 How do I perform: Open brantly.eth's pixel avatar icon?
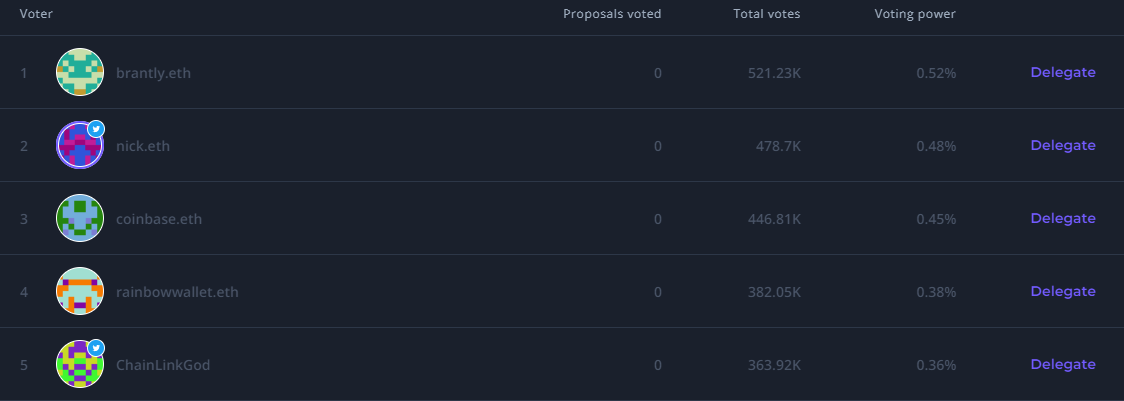80,72
